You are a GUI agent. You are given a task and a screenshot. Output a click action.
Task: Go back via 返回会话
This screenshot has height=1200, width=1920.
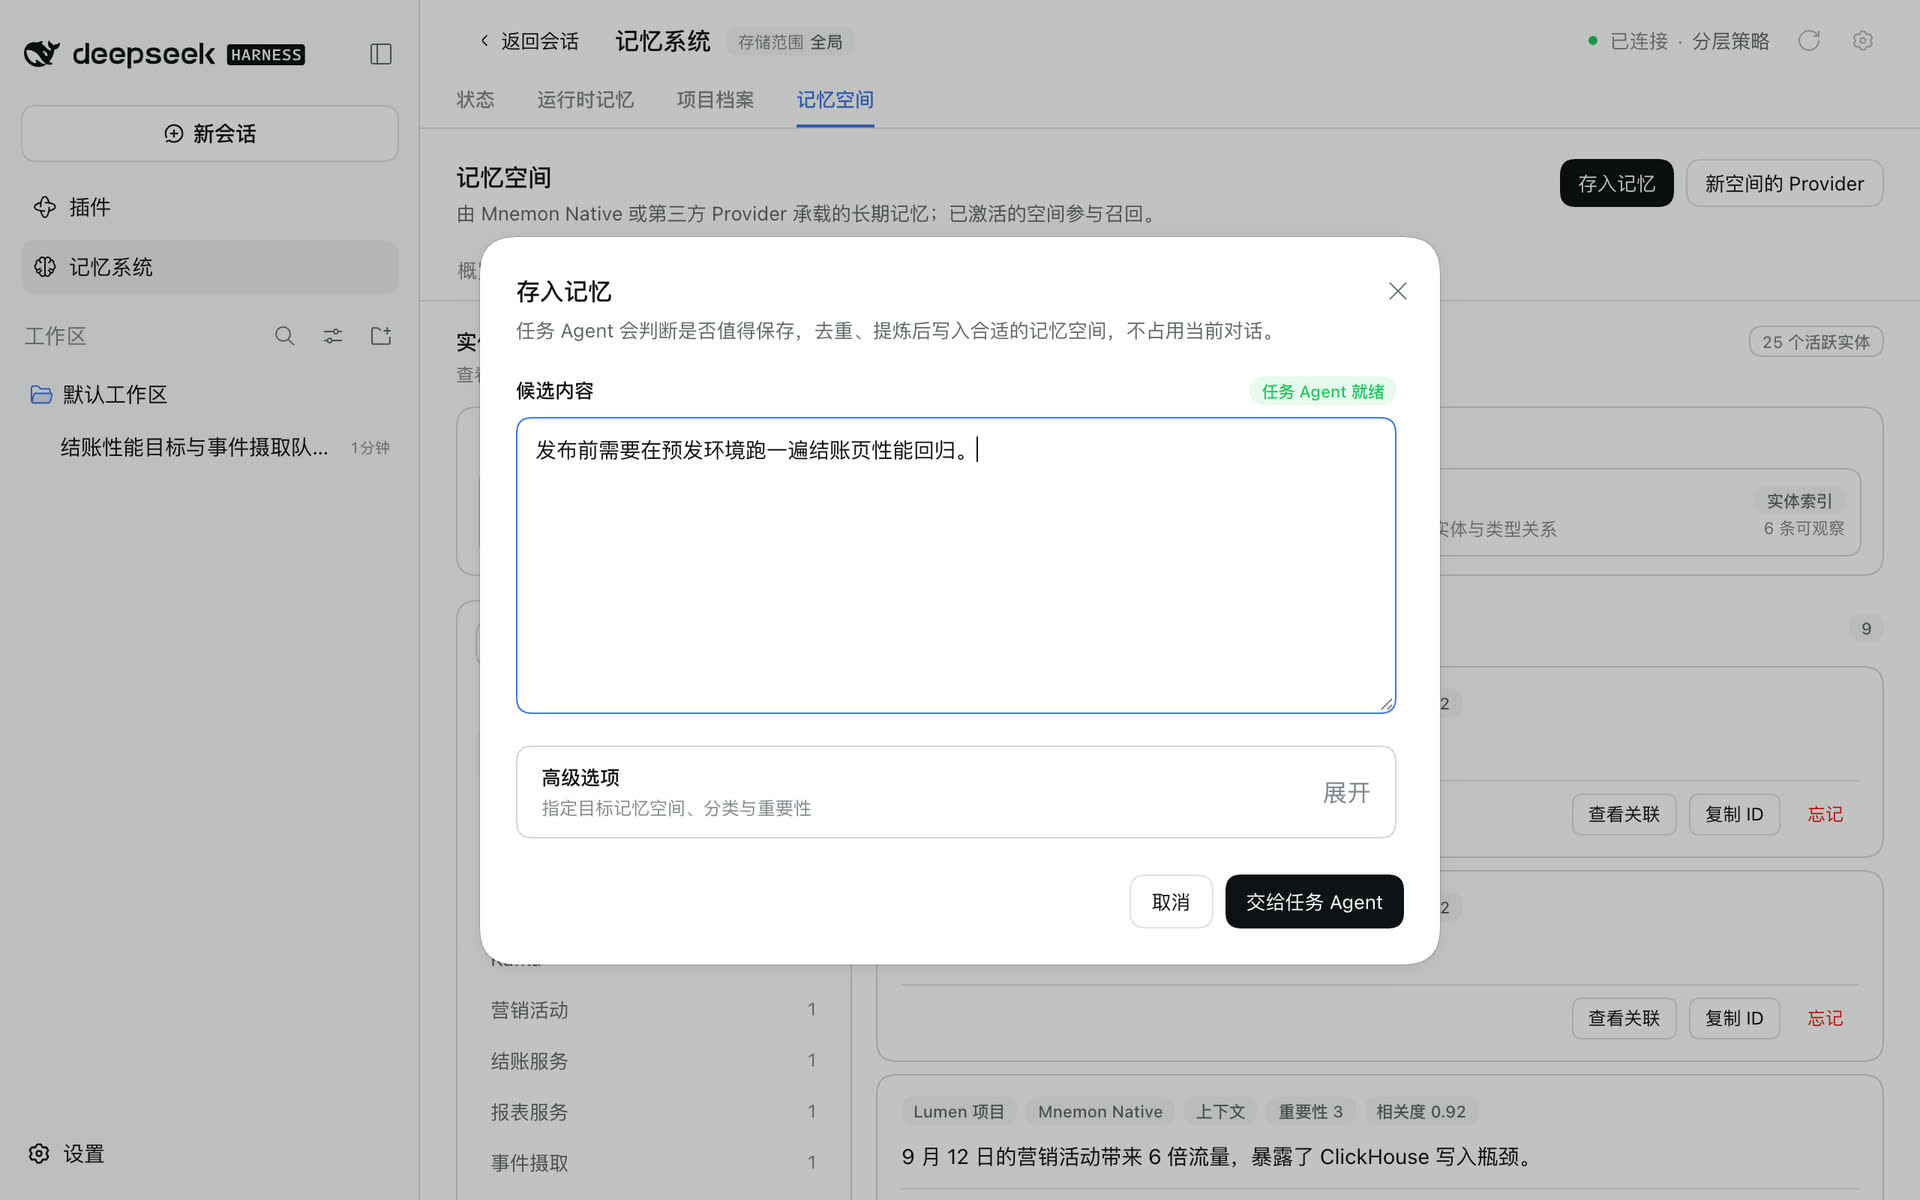(528, 41)
